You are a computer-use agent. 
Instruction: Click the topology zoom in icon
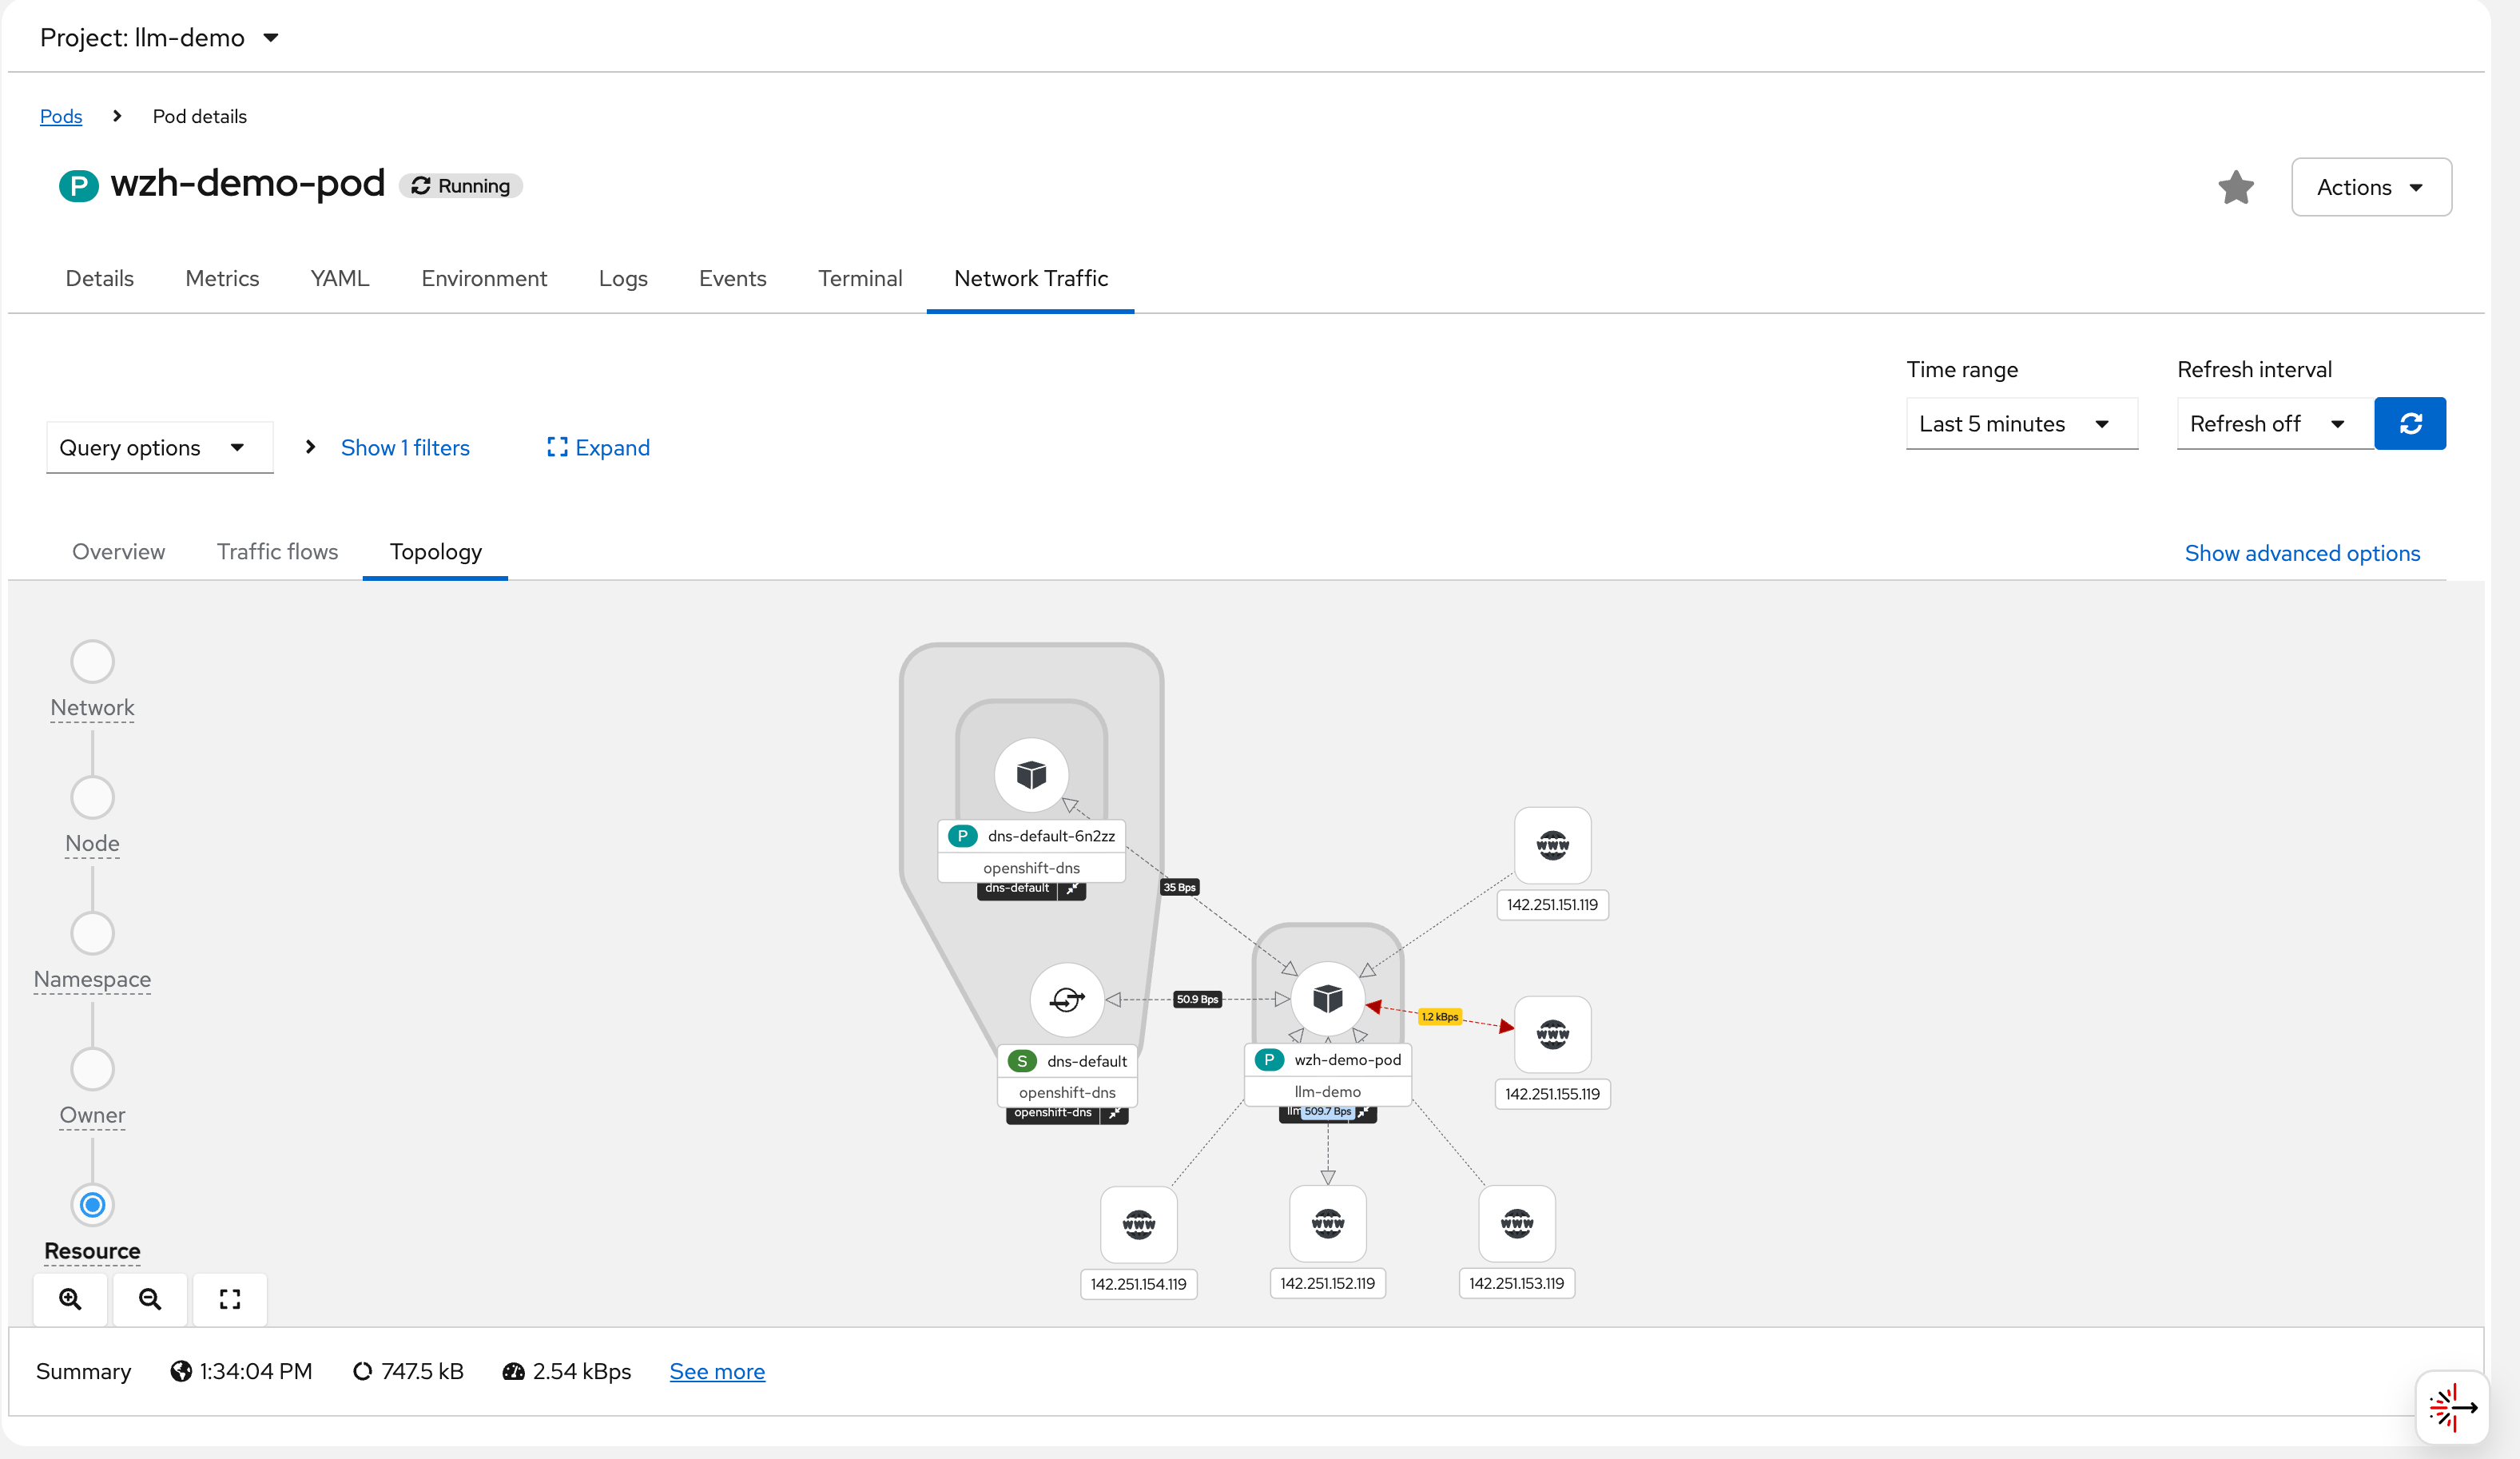point(70,1298)
